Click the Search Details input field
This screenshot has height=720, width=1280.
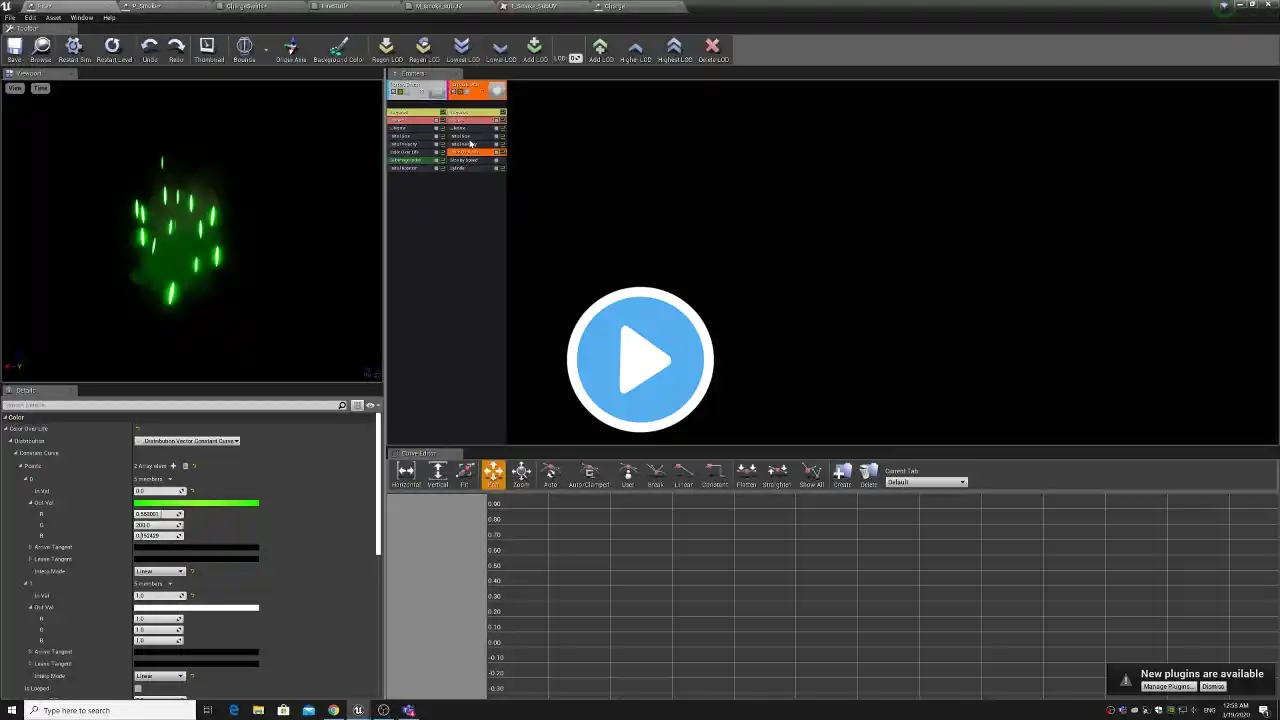(170, 405)
